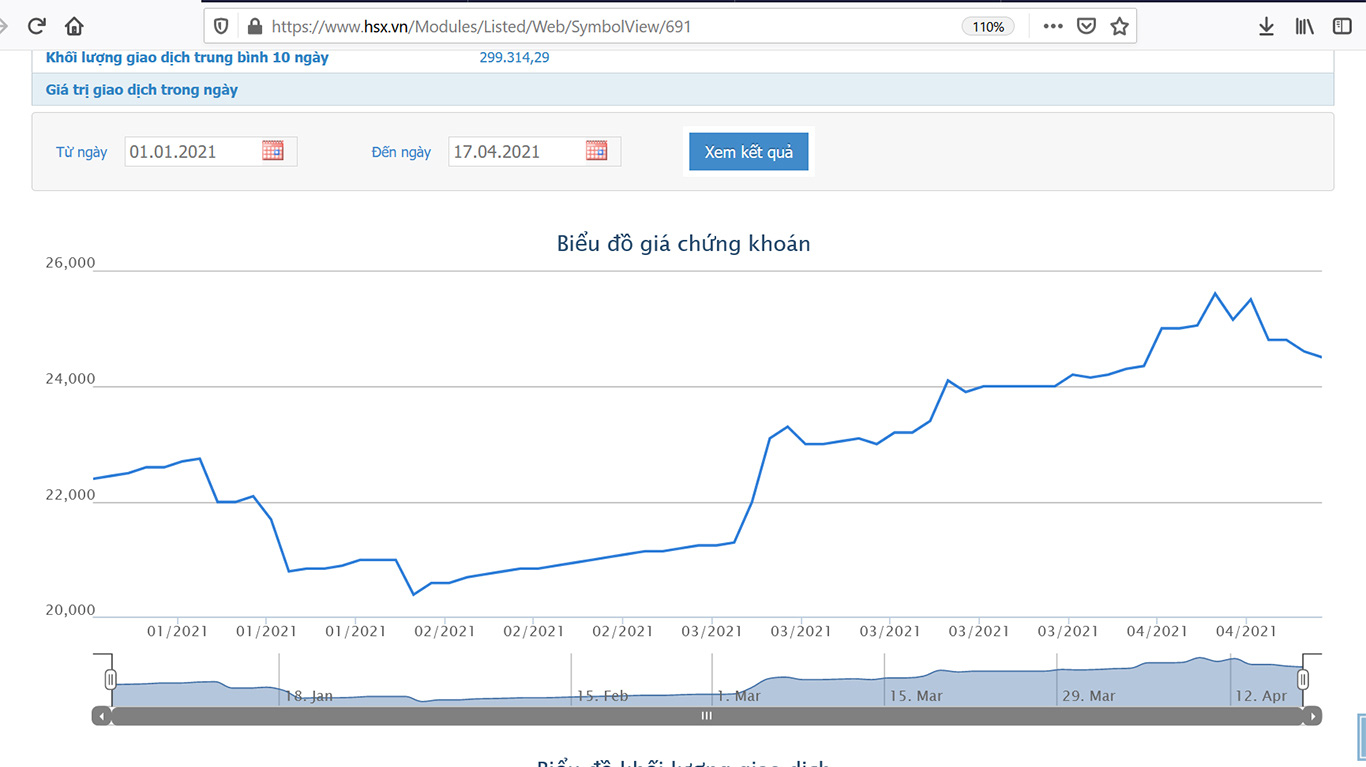The width and height of the screenshot is (1366, 767).
Task: Go to the browser home page
Action: [x=74, y=27]
